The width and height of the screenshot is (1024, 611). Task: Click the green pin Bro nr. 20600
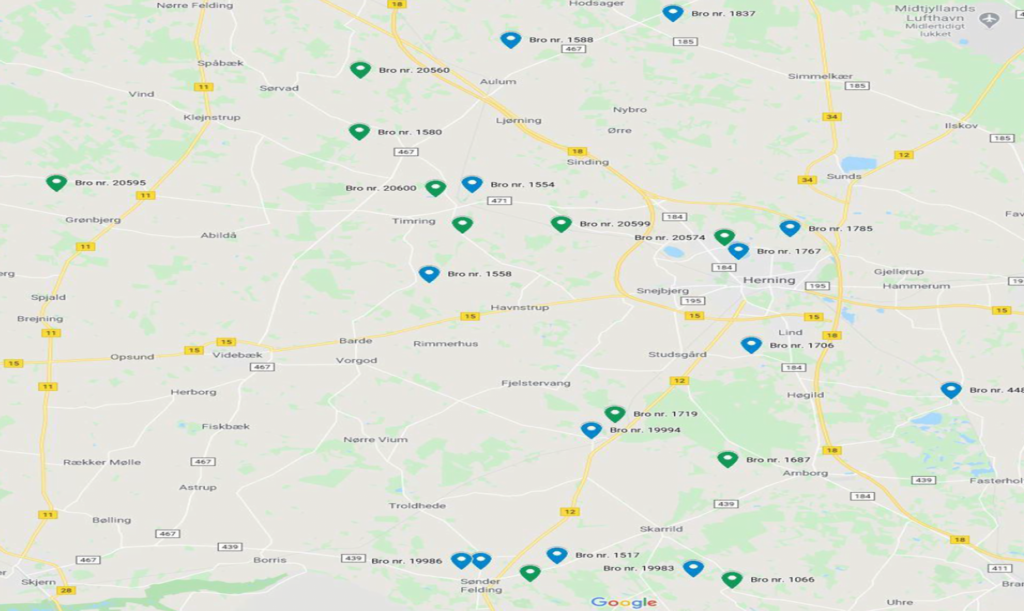[436, 188]
